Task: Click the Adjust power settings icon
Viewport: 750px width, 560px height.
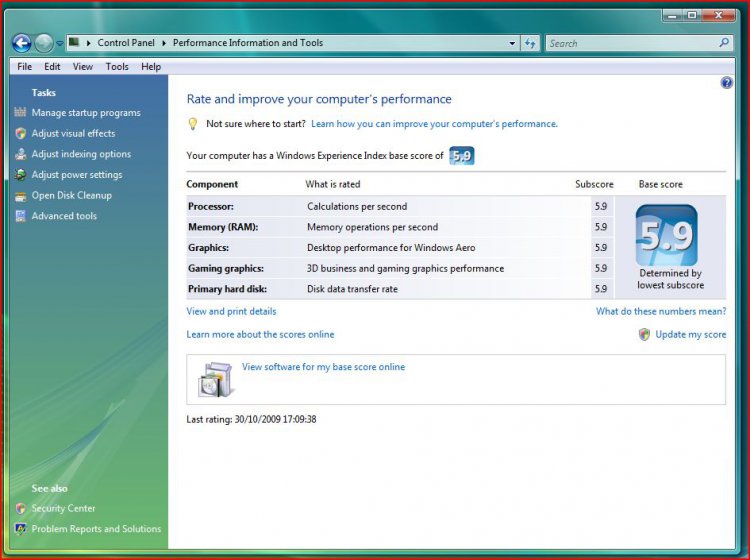Action: pyautogui.click(x=20, y=175)
